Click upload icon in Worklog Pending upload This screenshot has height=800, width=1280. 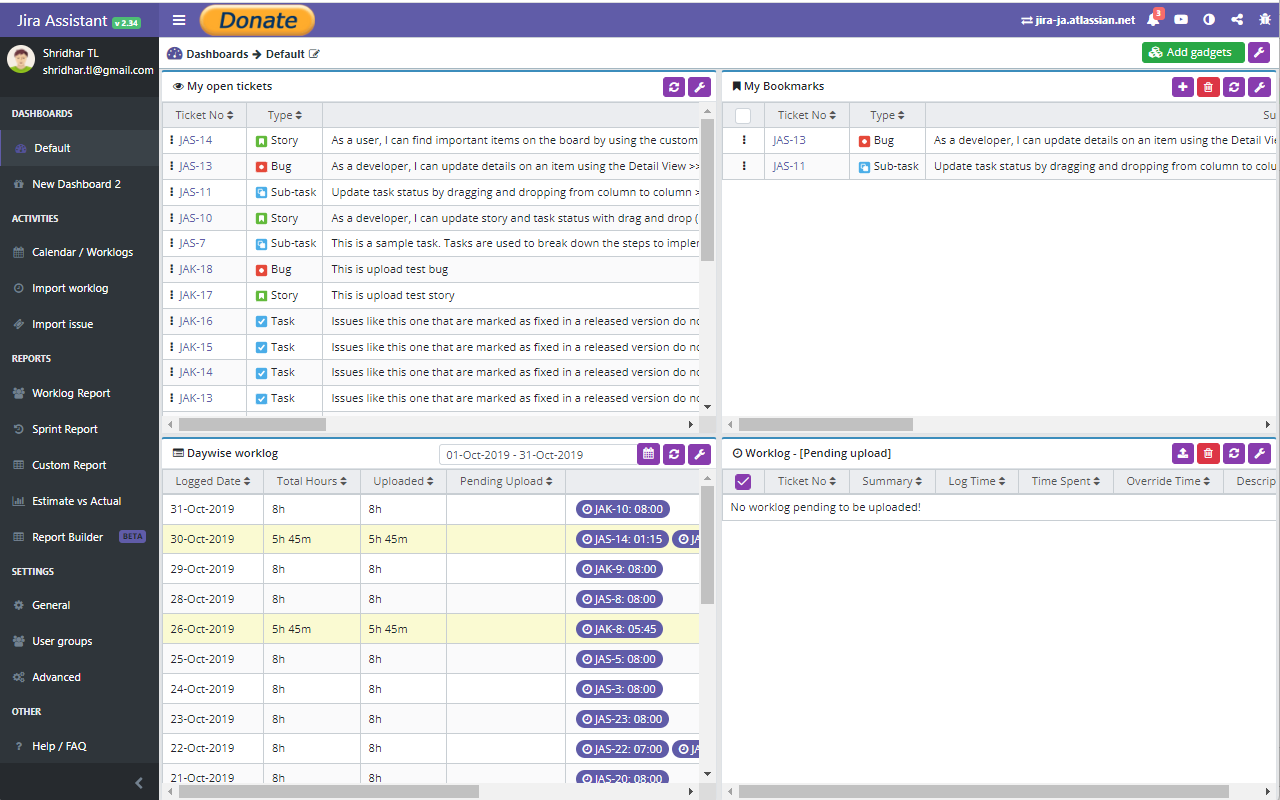(x=1183, y=454)
